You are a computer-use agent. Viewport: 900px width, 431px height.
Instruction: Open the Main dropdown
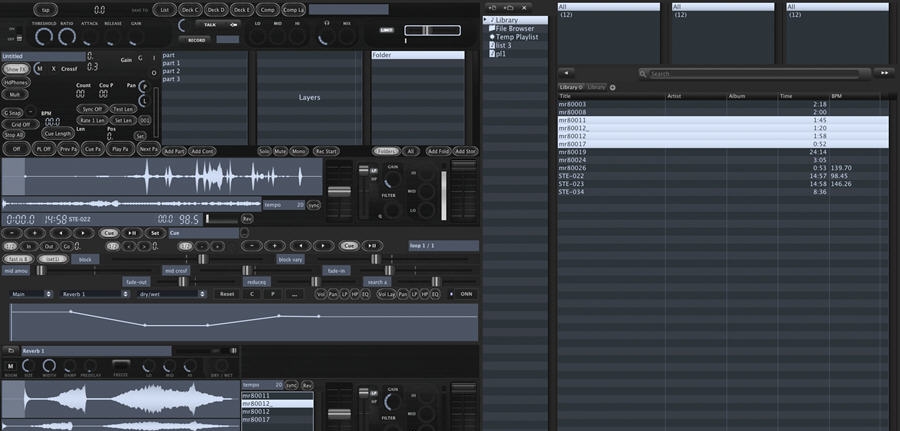(x=32, y=294)
